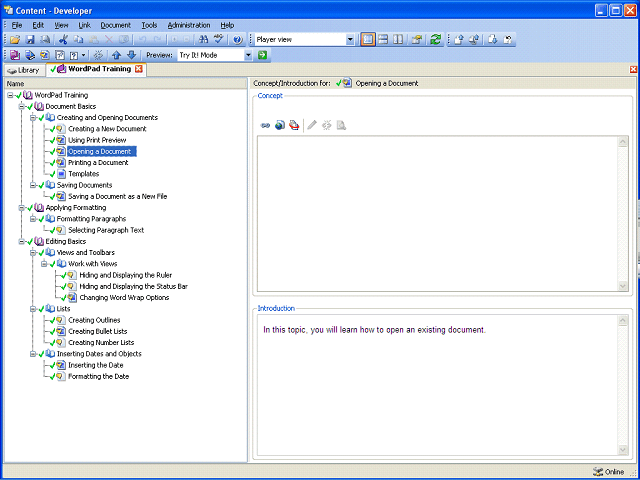This screenshot has height=480, width=640.
Task: Click the globe web page icon in Concept
Action: coord(280,125)
